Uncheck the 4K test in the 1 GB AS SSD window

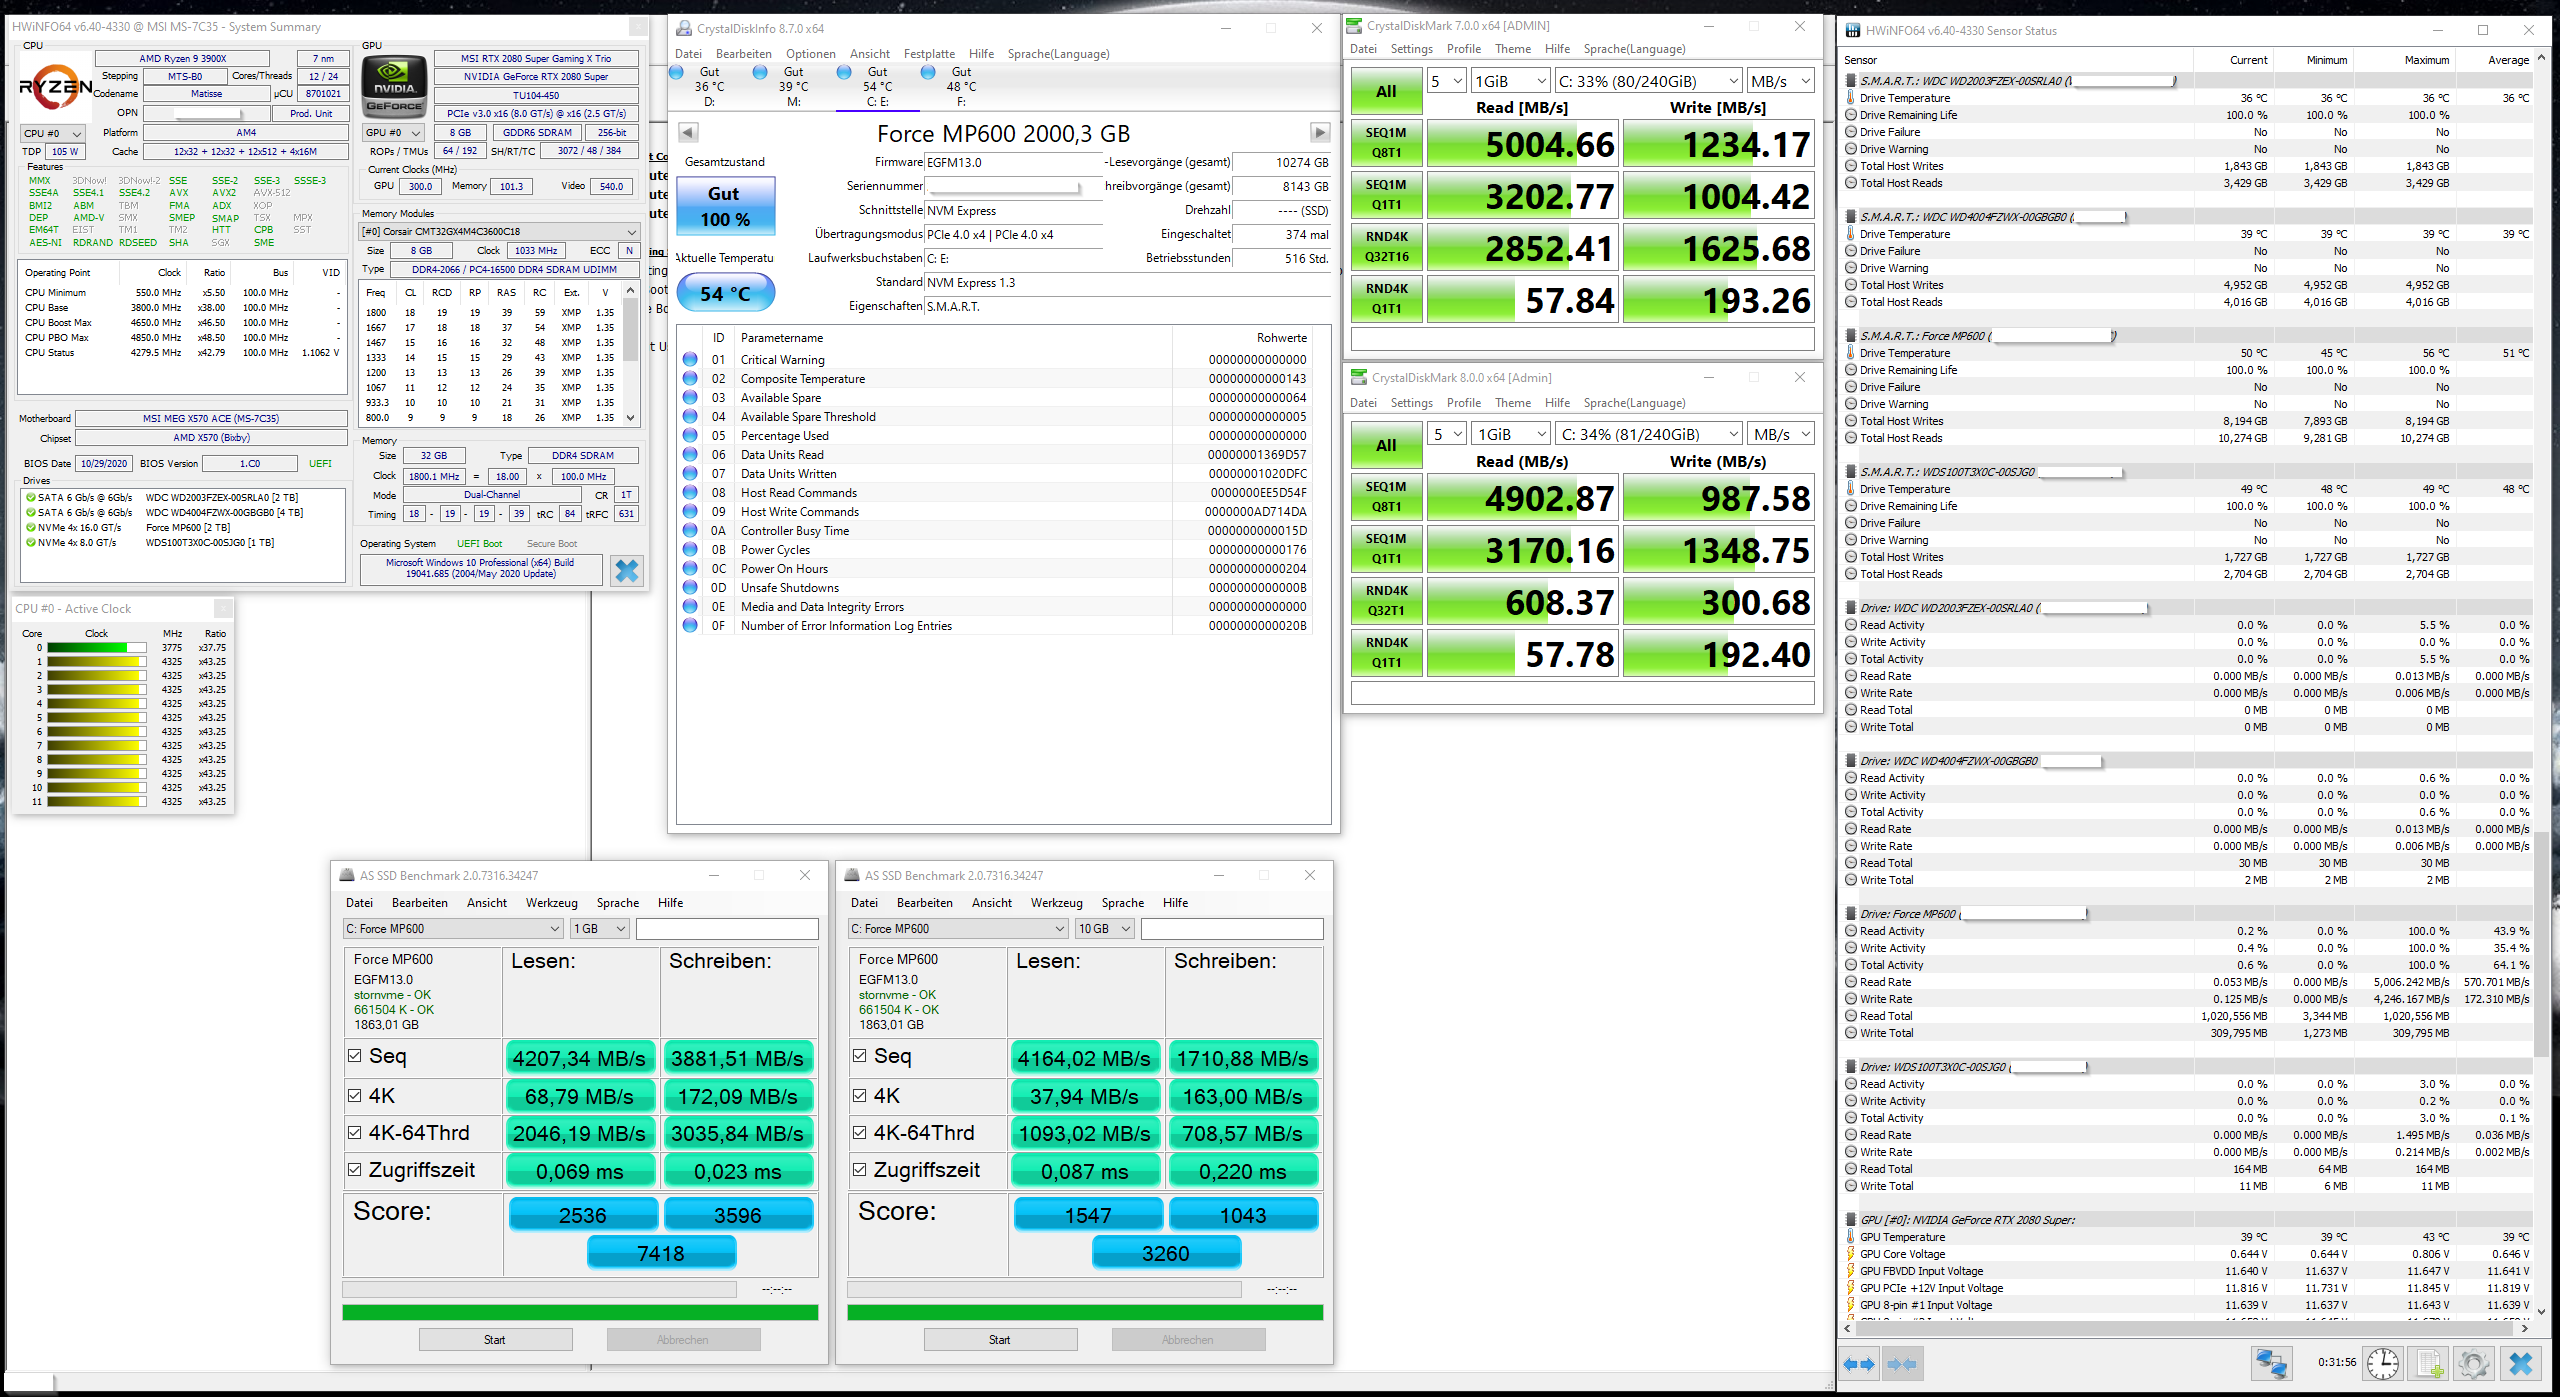click(355, 1095)
